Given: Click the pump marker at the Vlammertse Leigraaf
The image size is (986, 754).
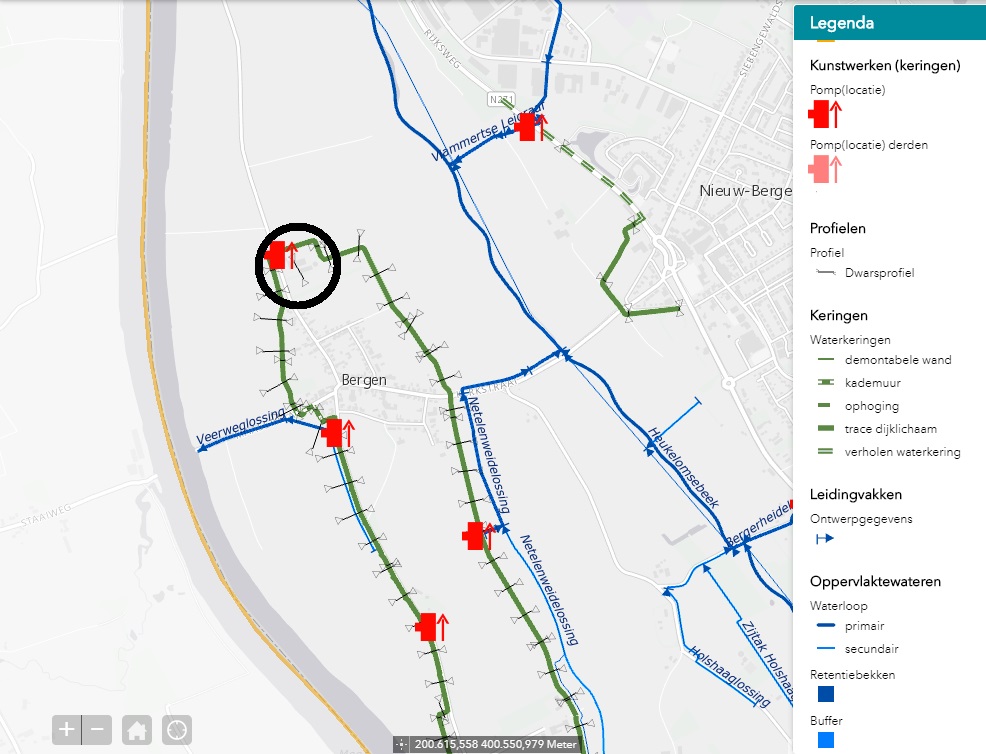Looking at the screenshot, I should [531, 127].
